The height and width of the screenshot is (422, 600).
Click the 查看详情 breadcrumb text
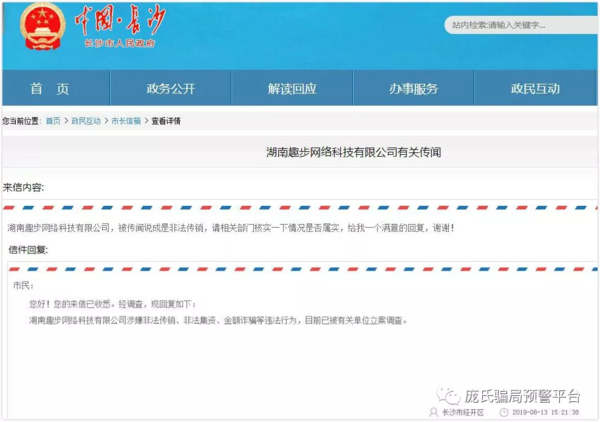[166, 121]
